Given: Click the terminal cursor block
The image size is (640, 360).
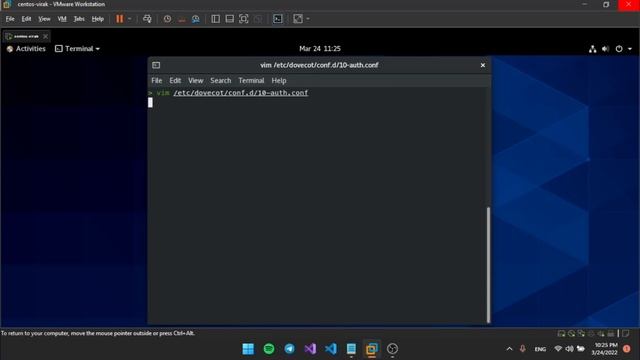Looking at the screenshot, I should click(x=150, y=102).
